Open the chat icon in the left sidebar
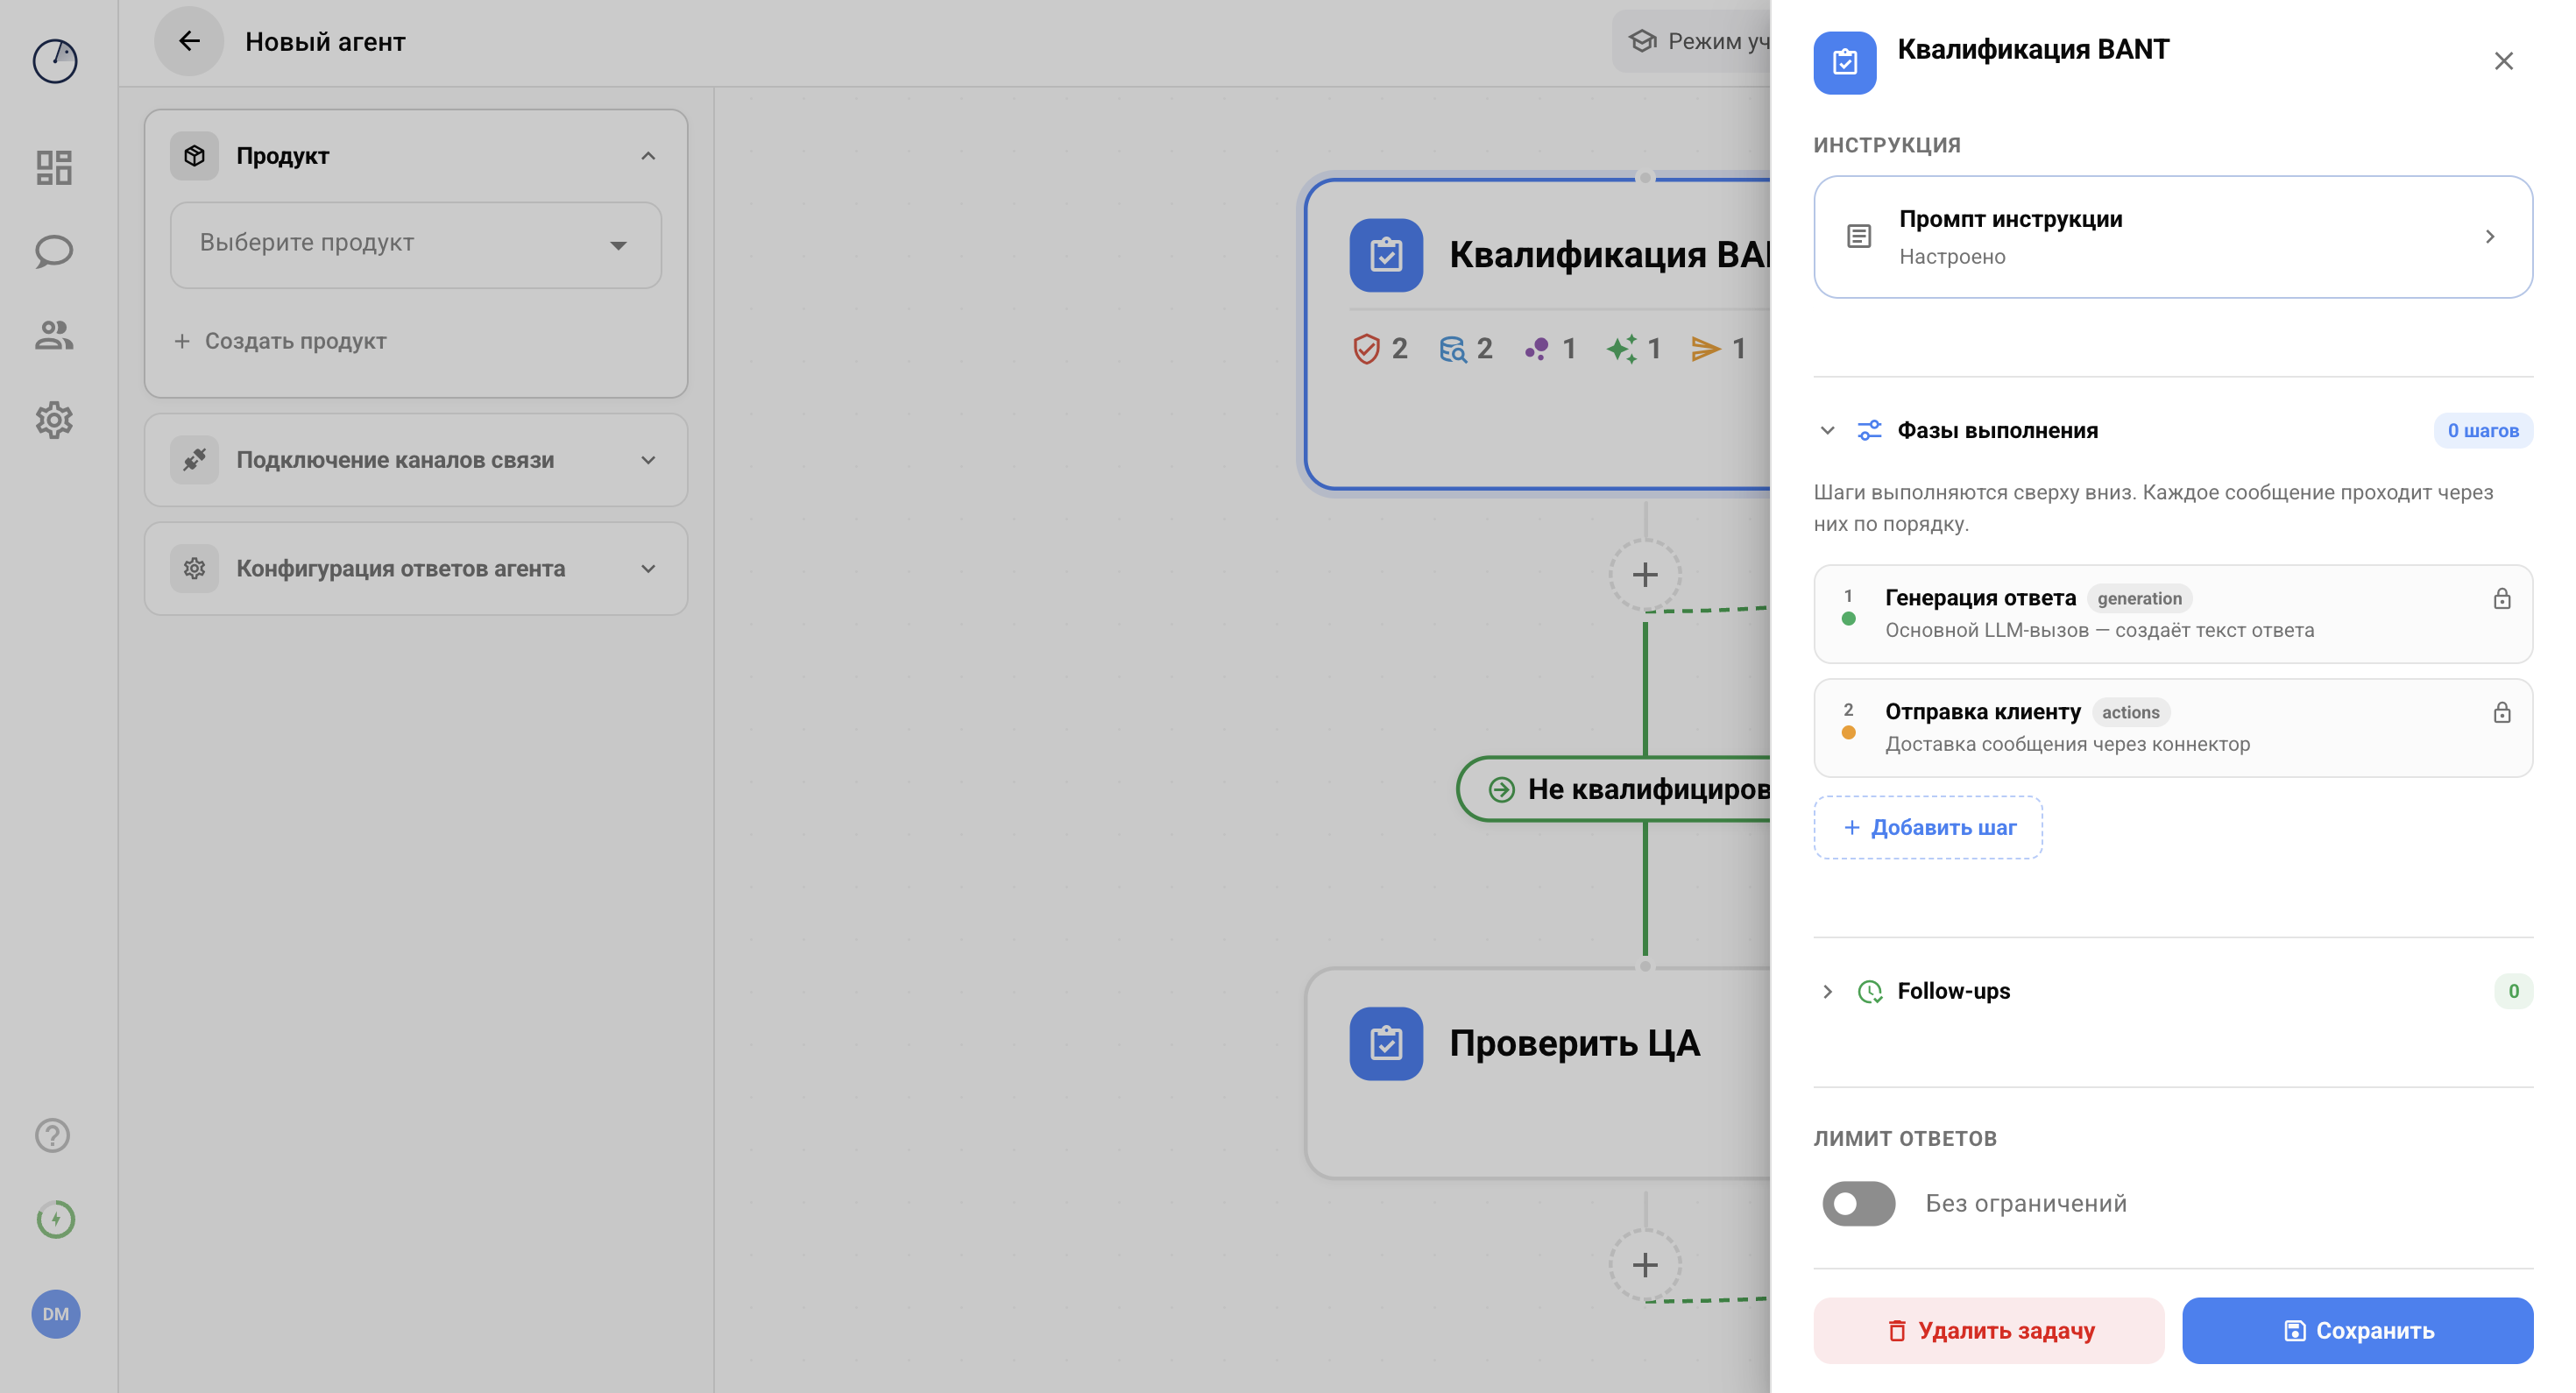 [x=54, y=251]
